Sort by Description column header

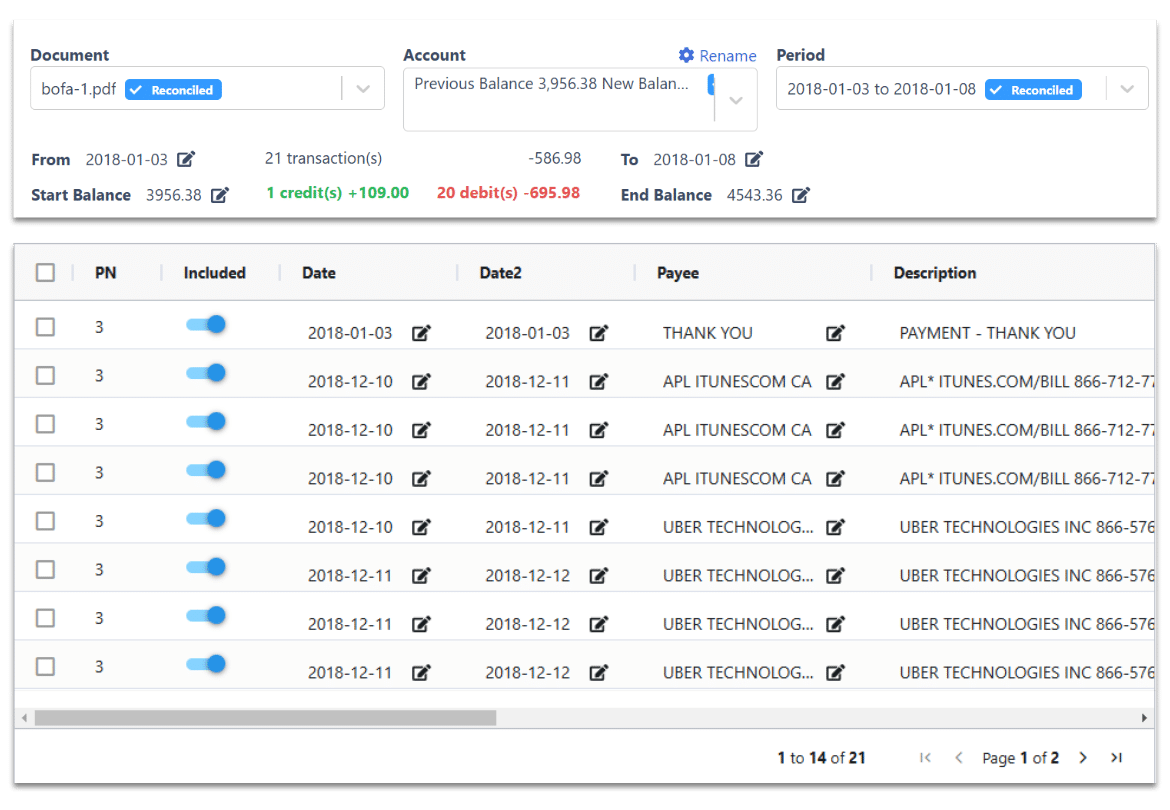934,273
